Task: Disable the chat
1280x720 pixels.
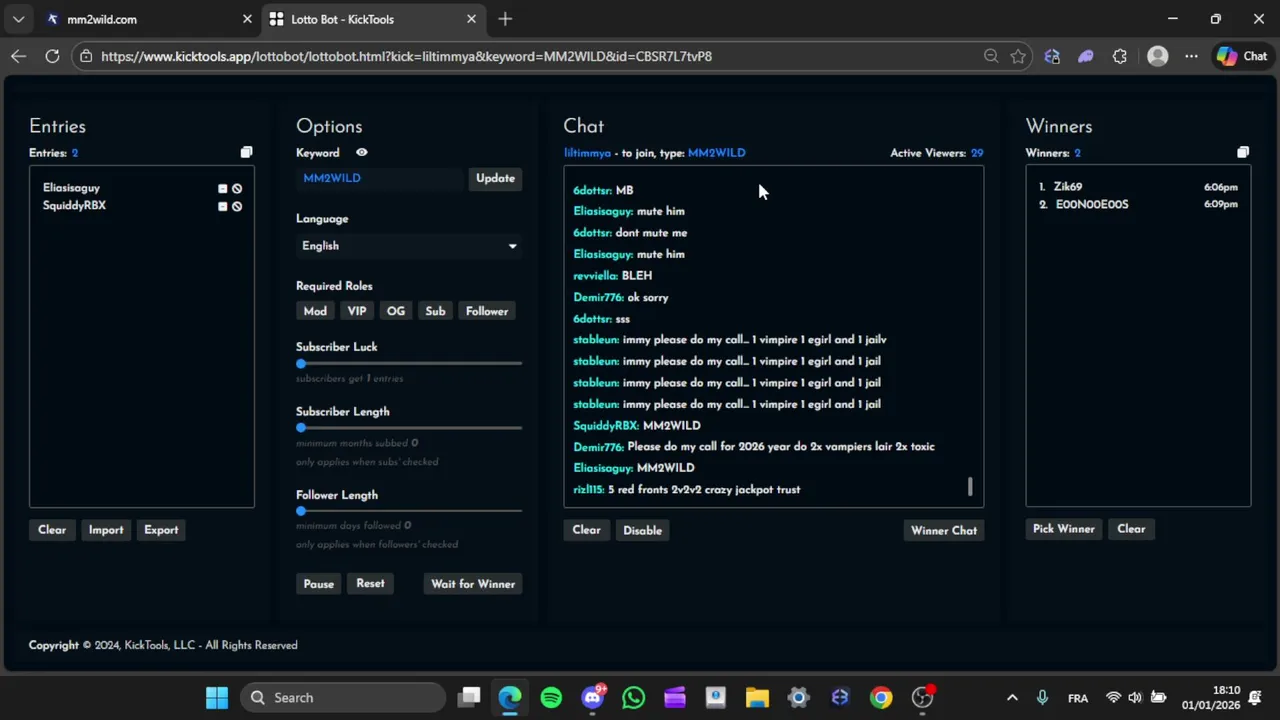Action: 642,531
